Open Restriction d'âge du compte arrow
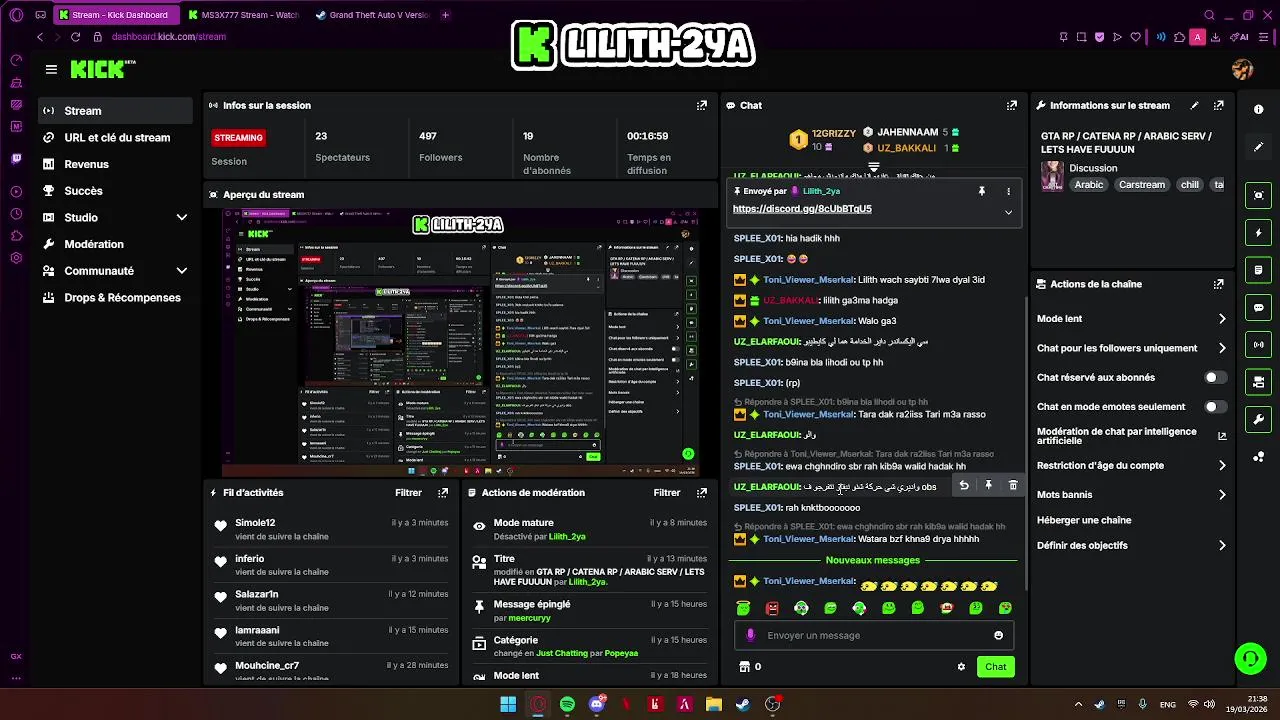The image size is (1280, 720). click(1222, 465)
